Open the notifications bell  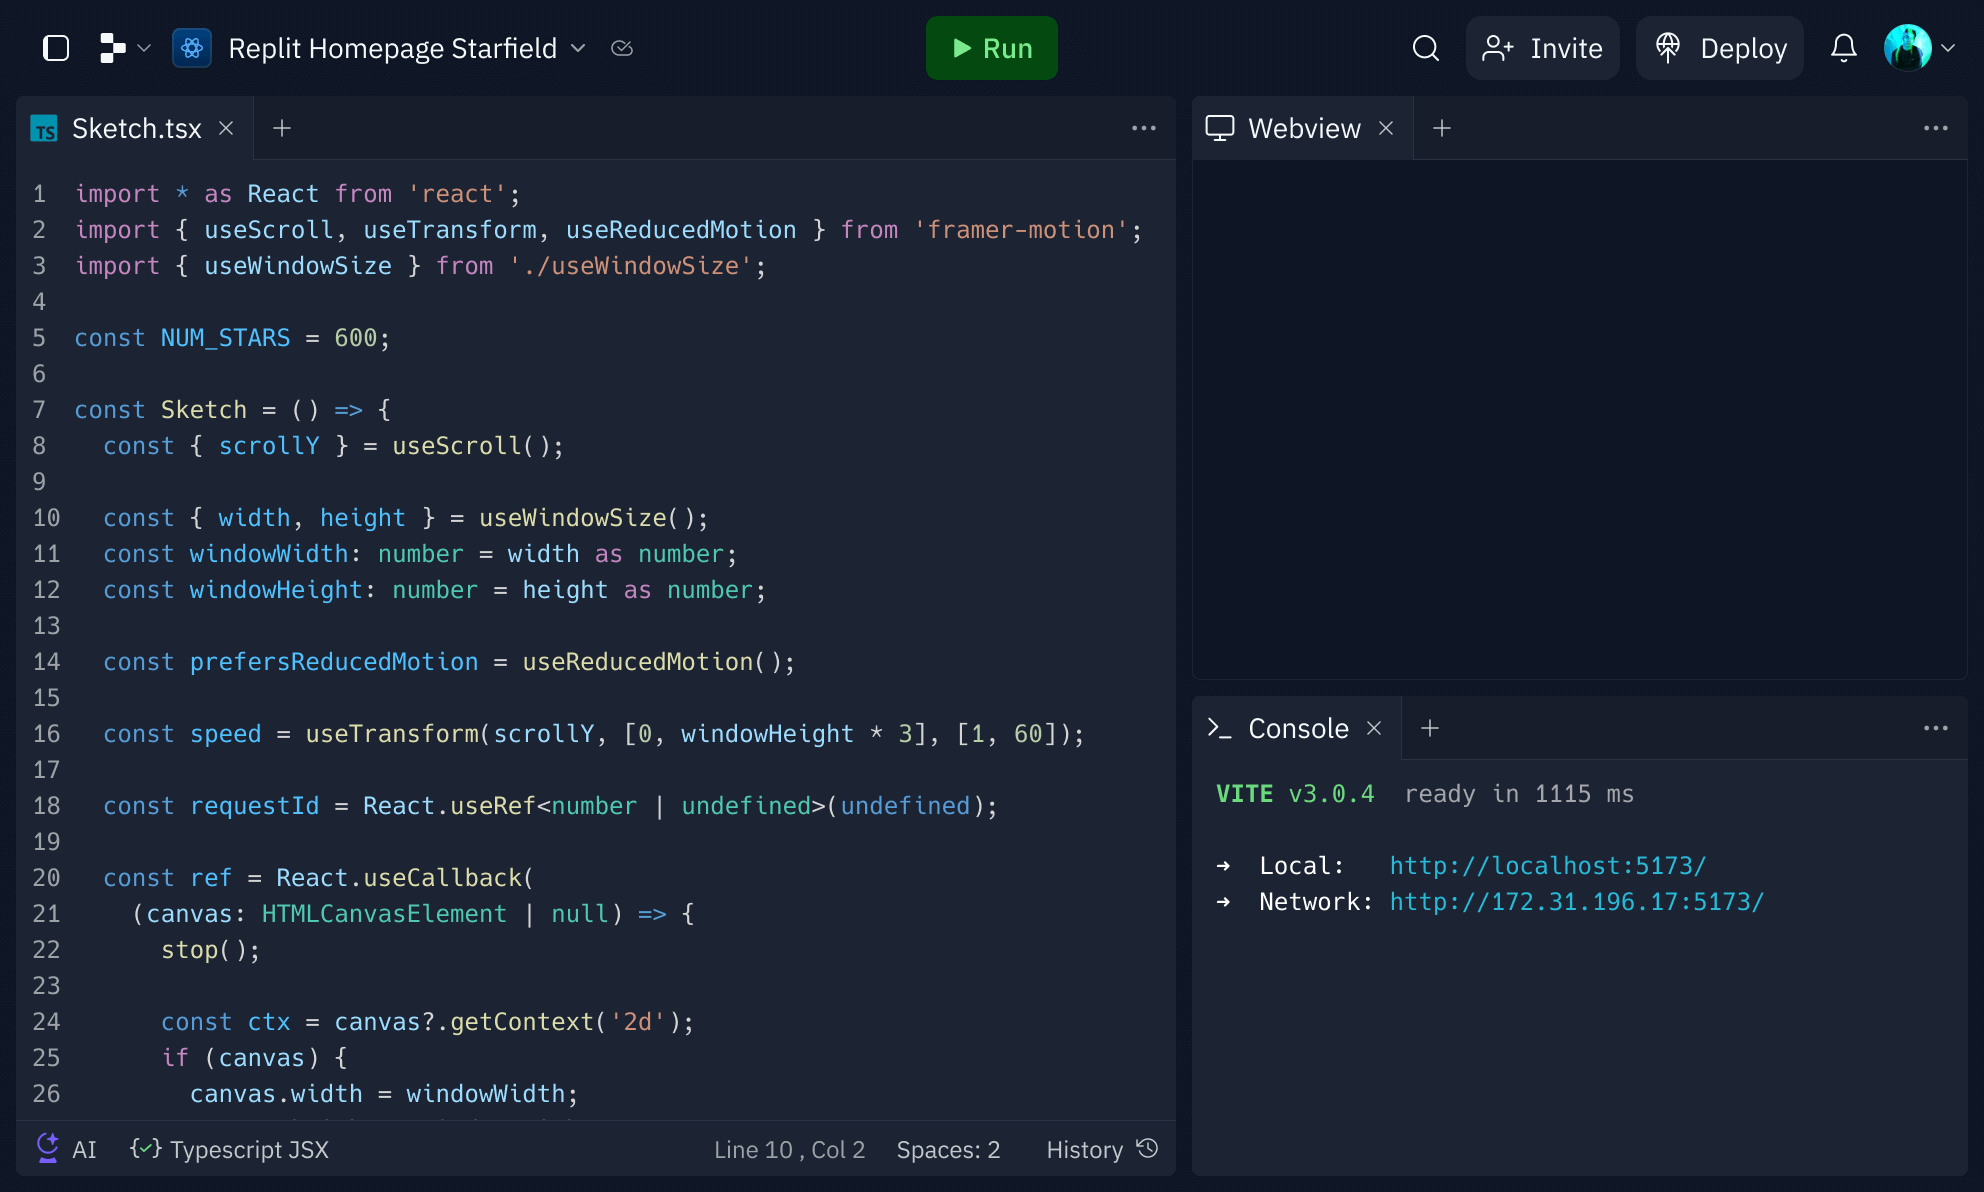click(x=1843, y=48)
